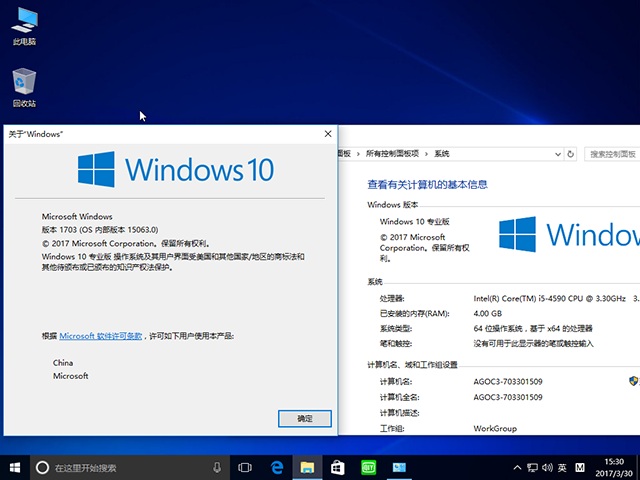Click the volume speaker icon in tray

(546, 468)
